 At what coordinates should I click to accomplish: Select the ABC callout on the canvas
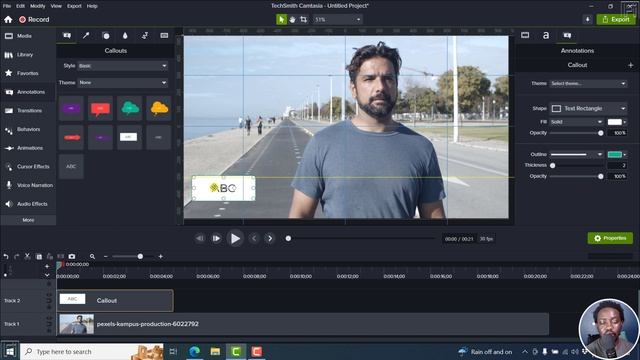pyautogui.click(x=223, y=188)
